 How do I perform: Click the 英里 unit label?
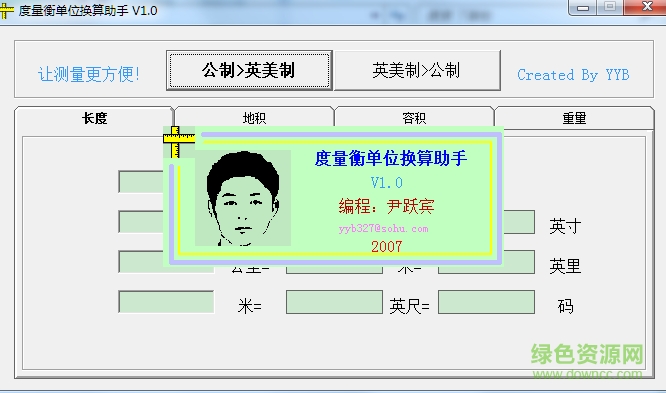pos(565,266)
